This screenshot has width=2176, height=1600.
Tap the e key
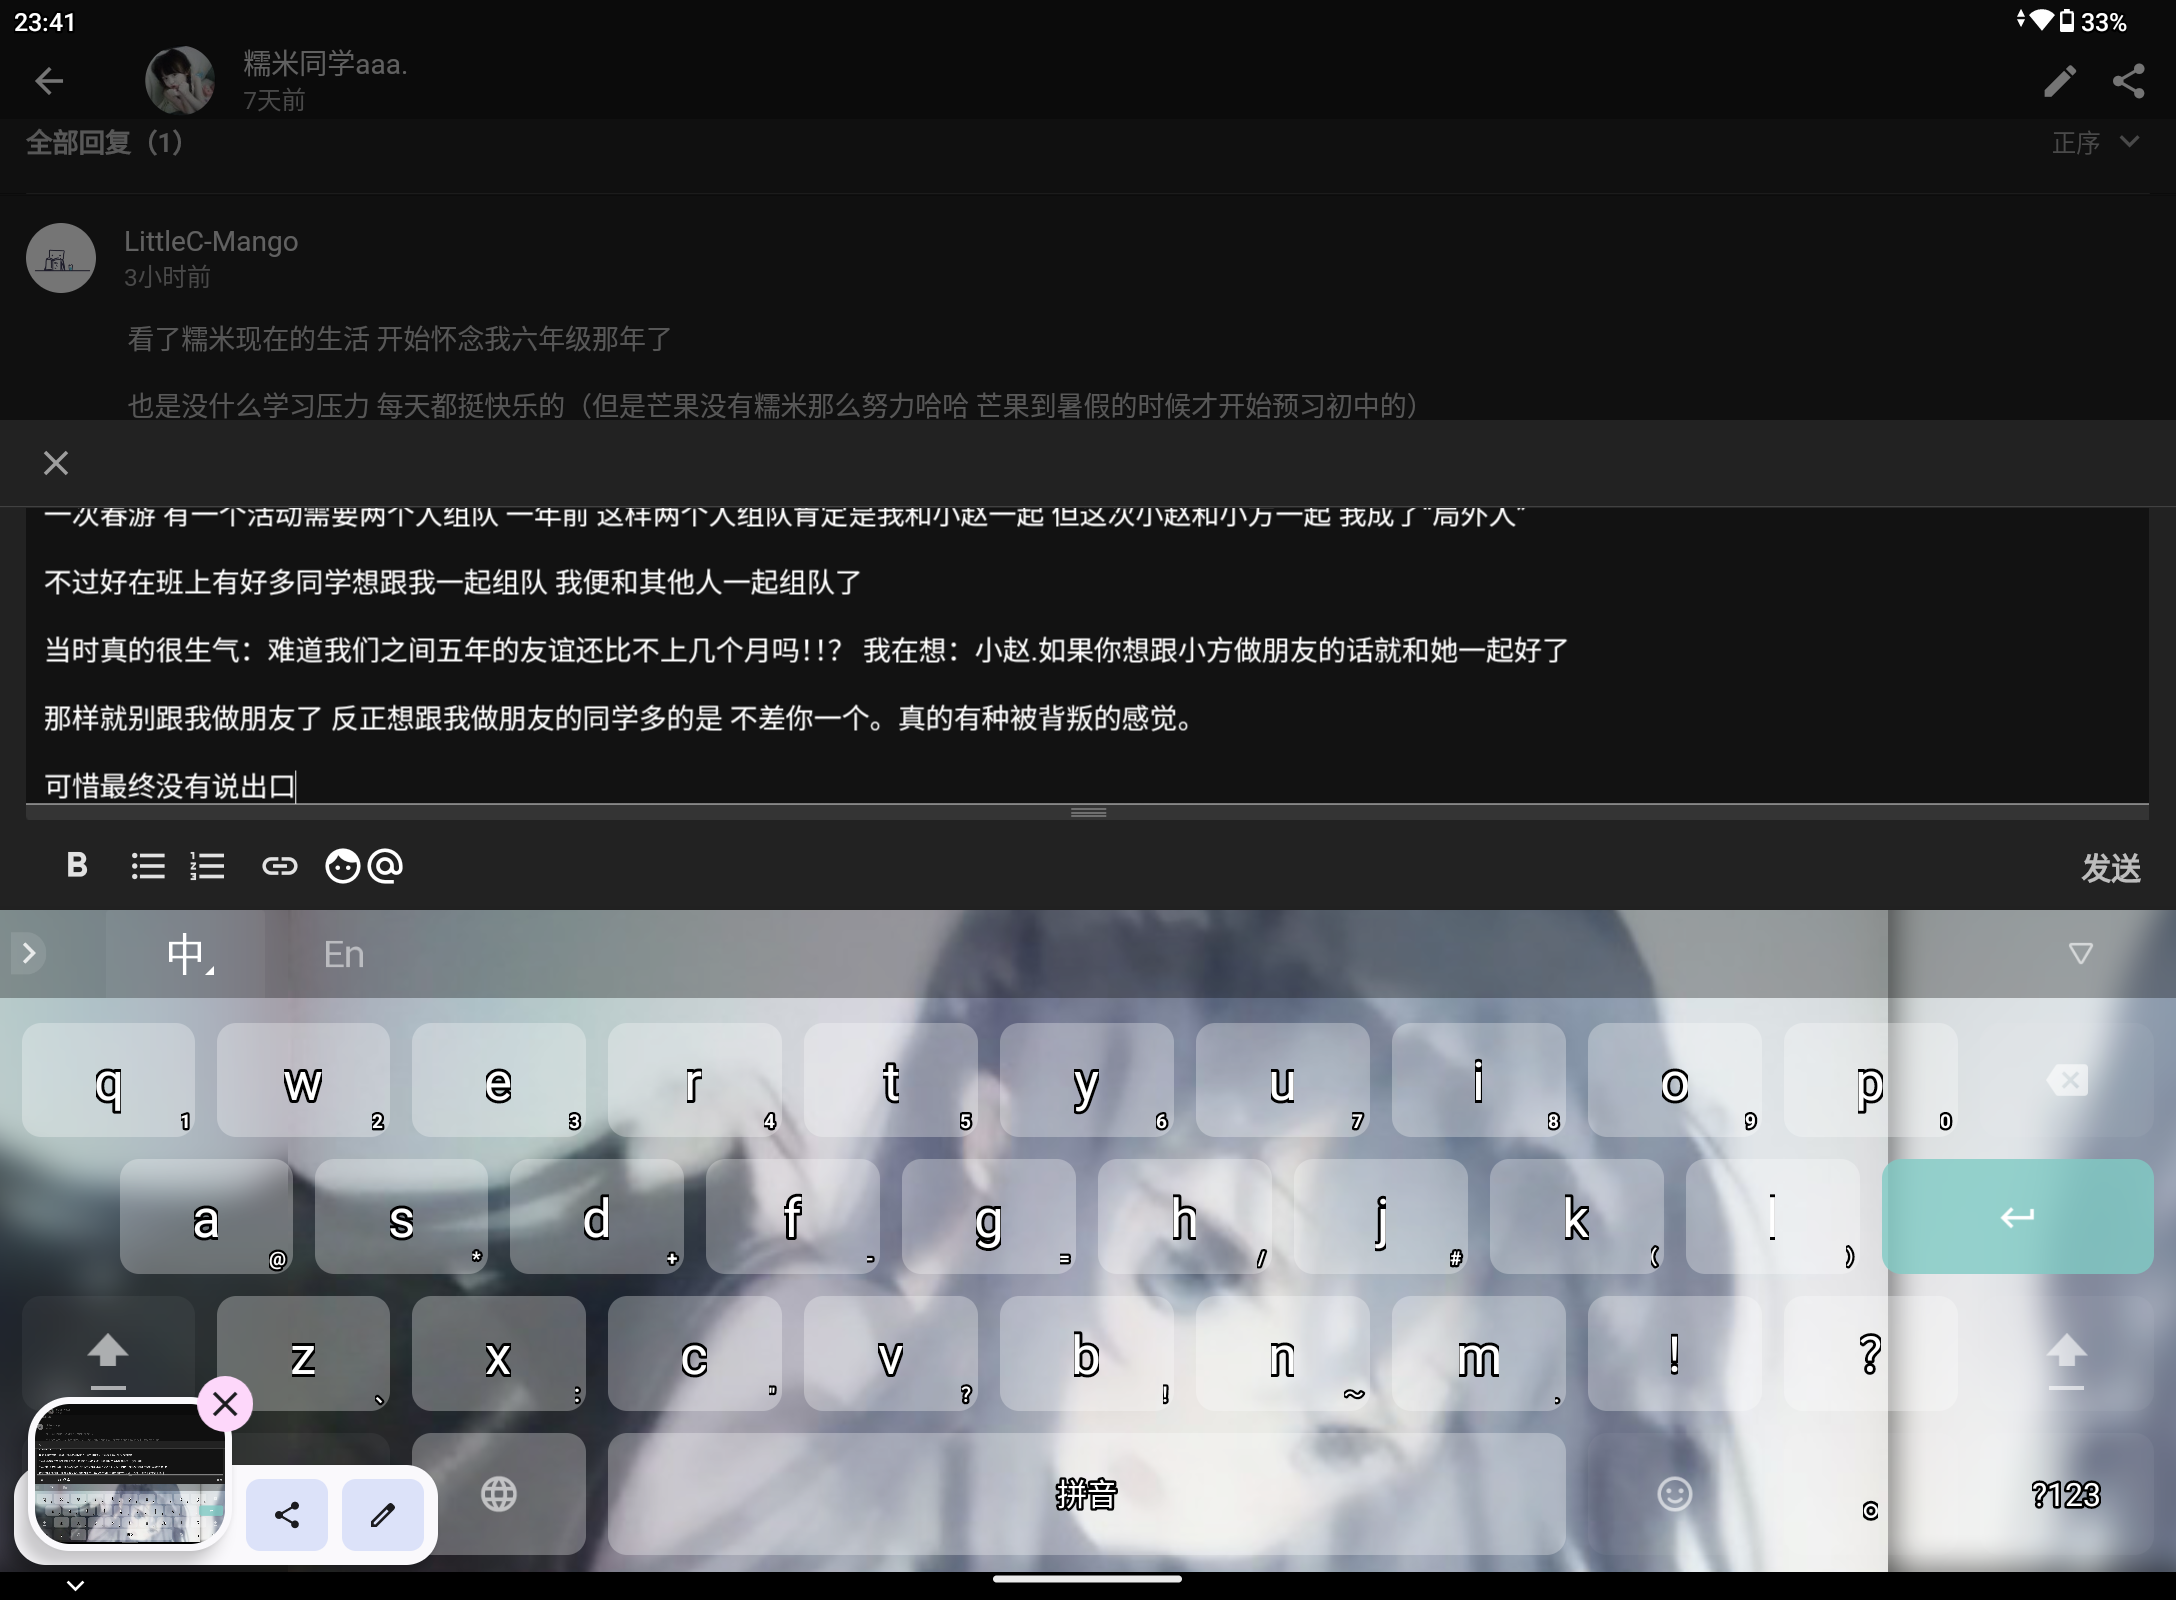(498, 1080)
